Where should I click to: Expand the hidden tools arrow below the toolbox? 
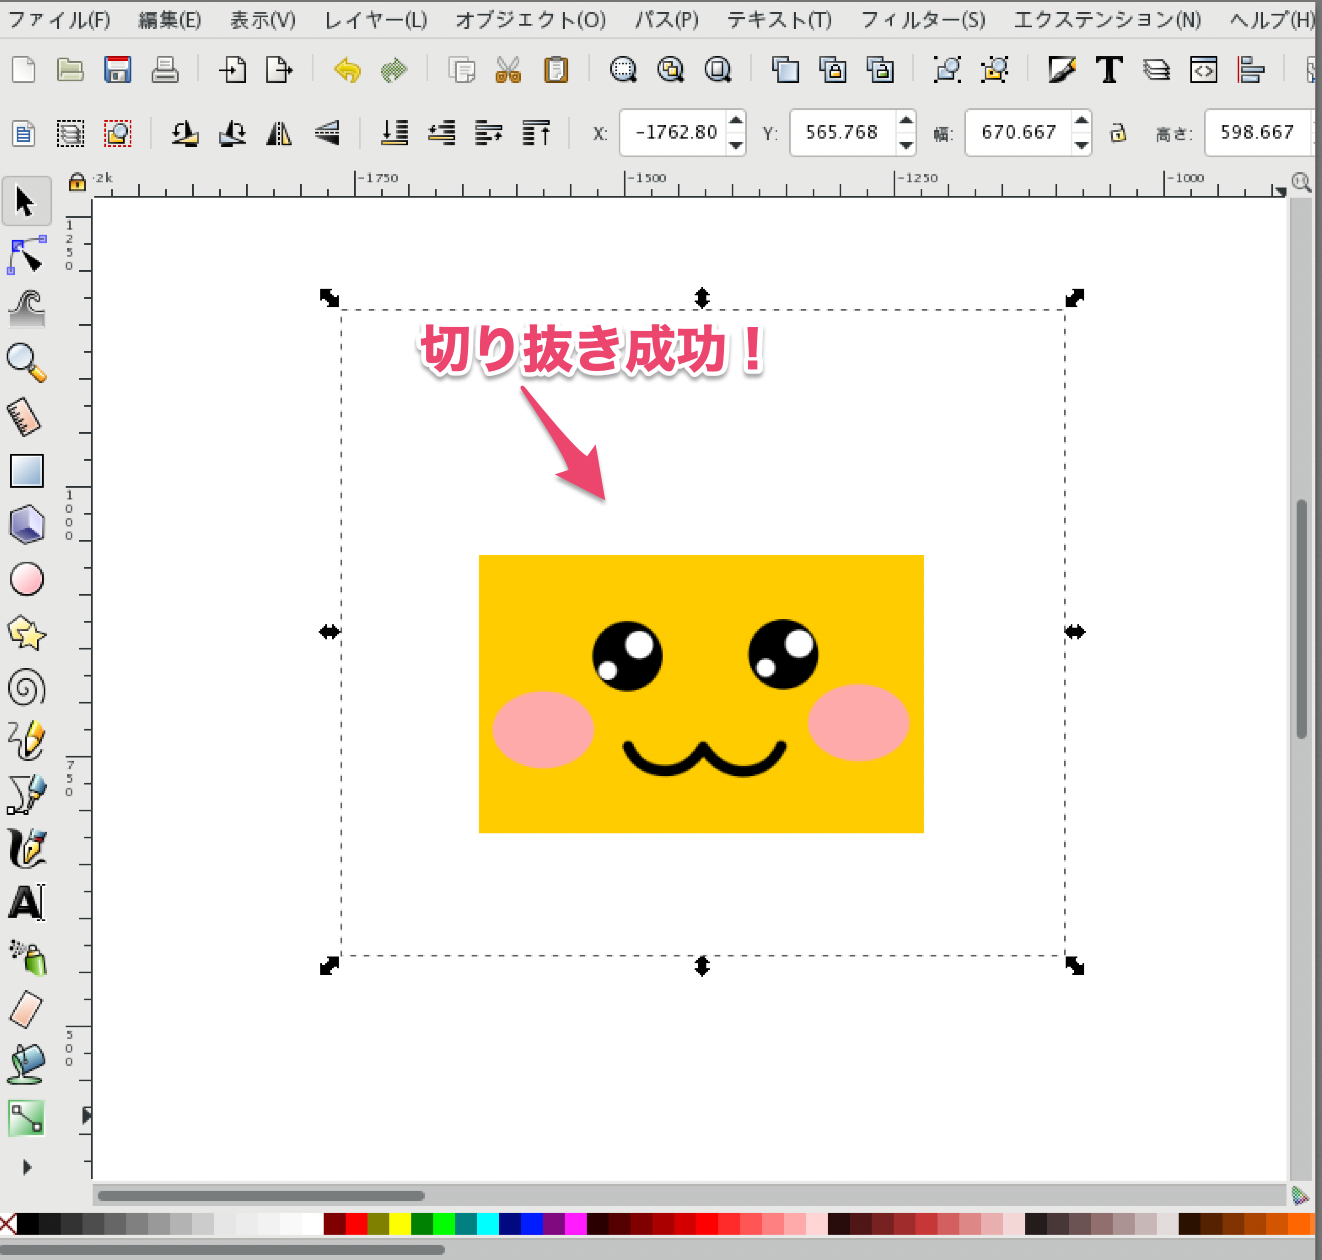(x=26, y=1166)
